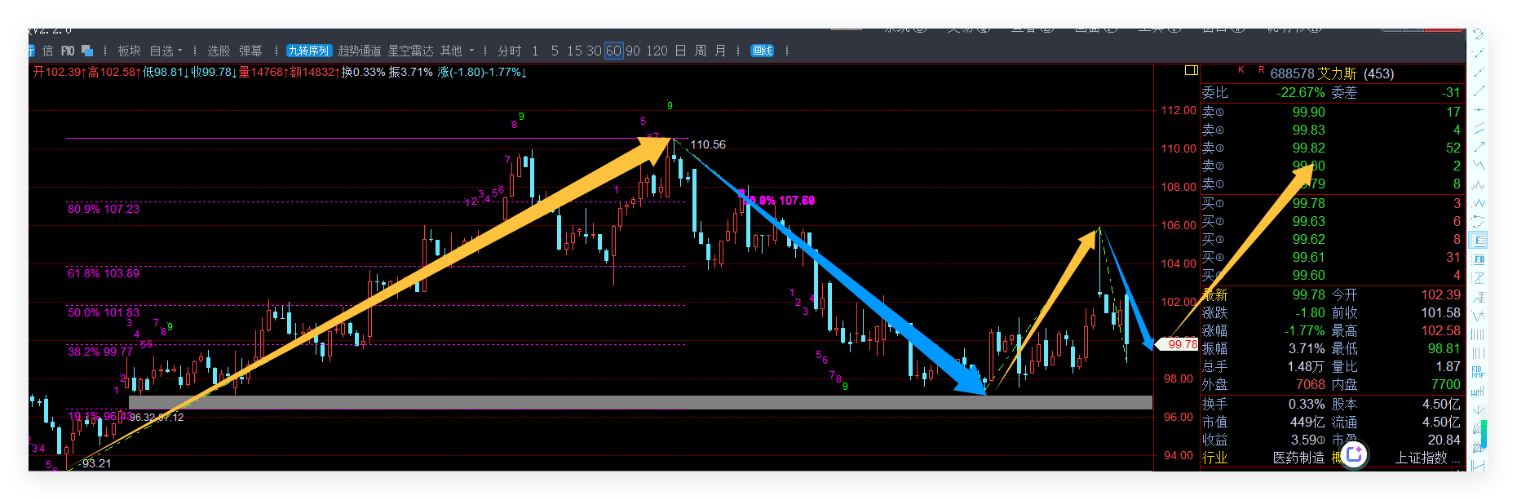The image size is (1517, 500).
Task: Open the 信 info button
Action: coord(48,51)
